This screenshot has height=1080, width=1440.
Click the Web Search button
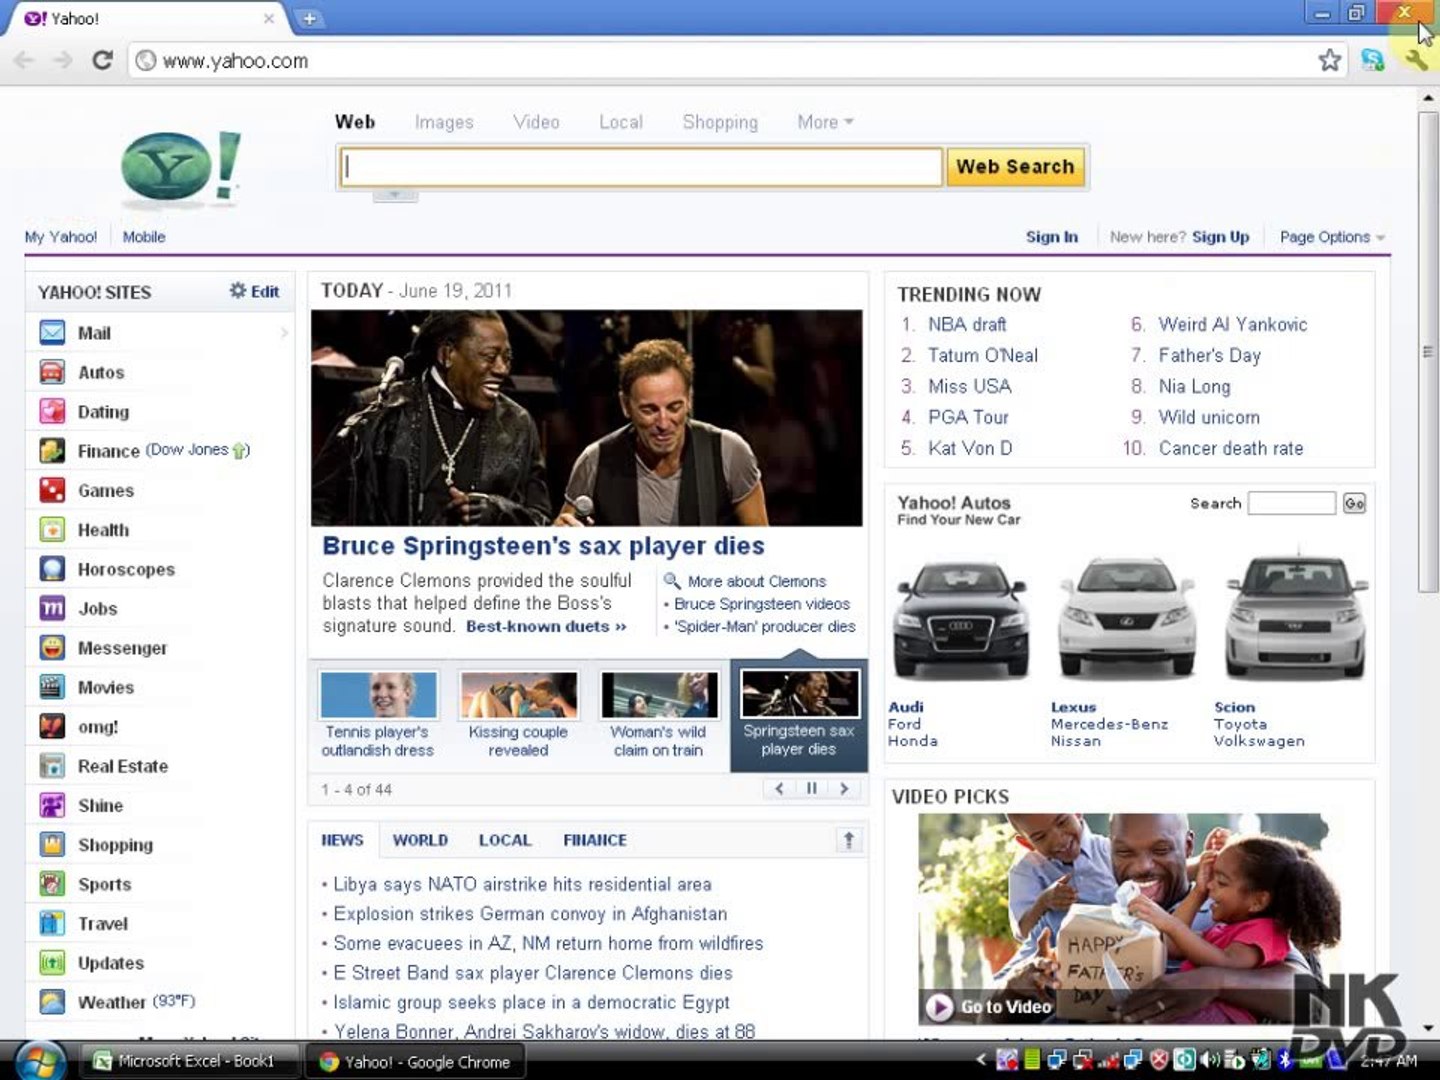tap(1015, 167)
